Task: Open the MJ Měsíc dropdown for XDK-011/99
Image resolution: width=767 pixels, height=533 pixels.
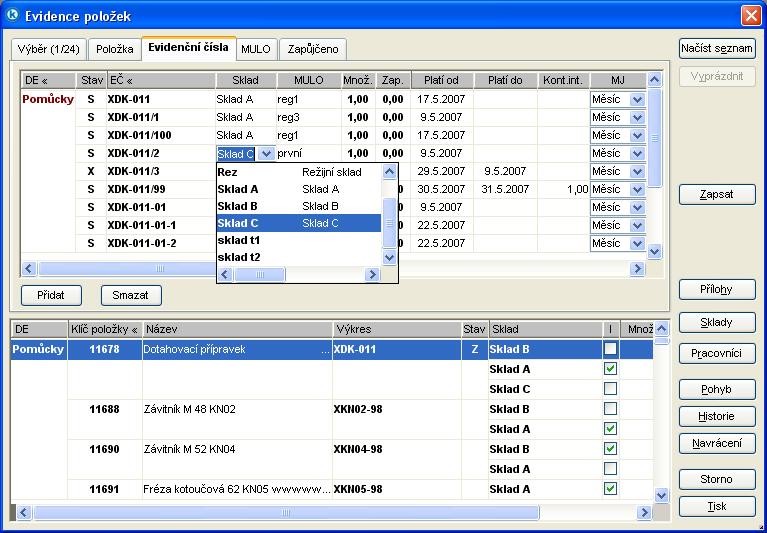Action: point(637,189)
